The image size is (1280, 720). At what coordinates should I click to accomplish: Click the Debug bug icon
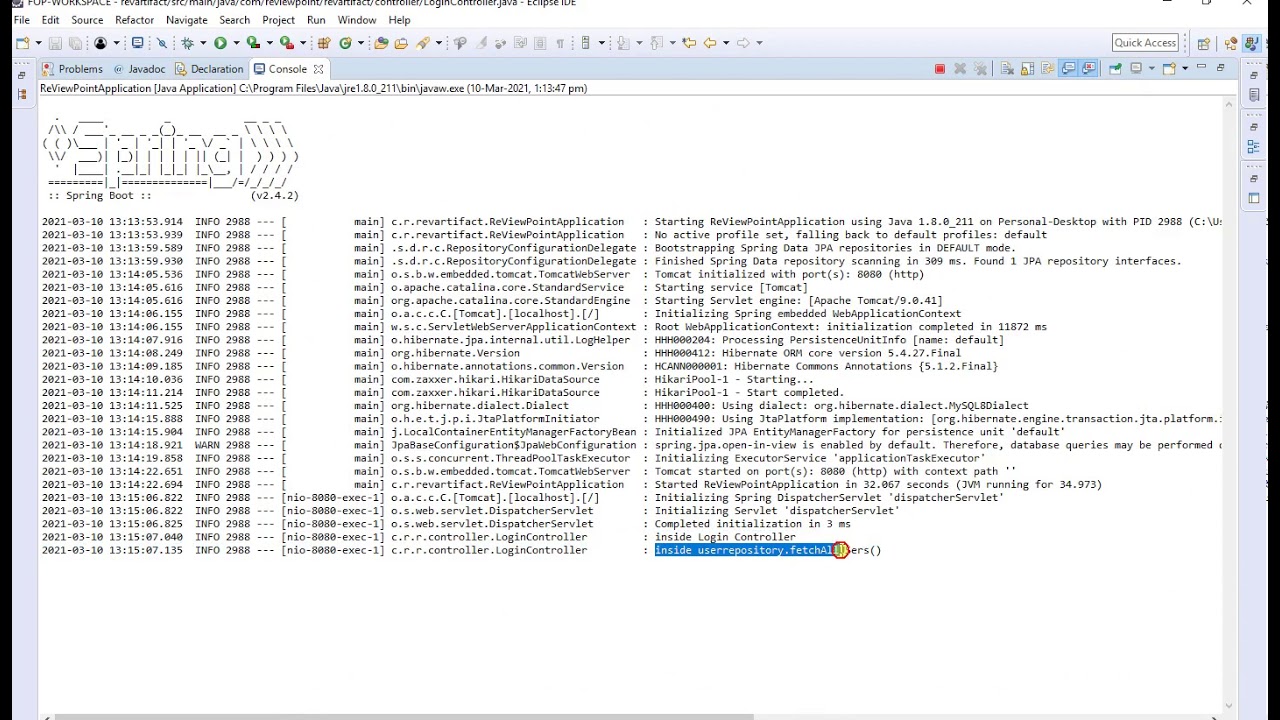187,43
